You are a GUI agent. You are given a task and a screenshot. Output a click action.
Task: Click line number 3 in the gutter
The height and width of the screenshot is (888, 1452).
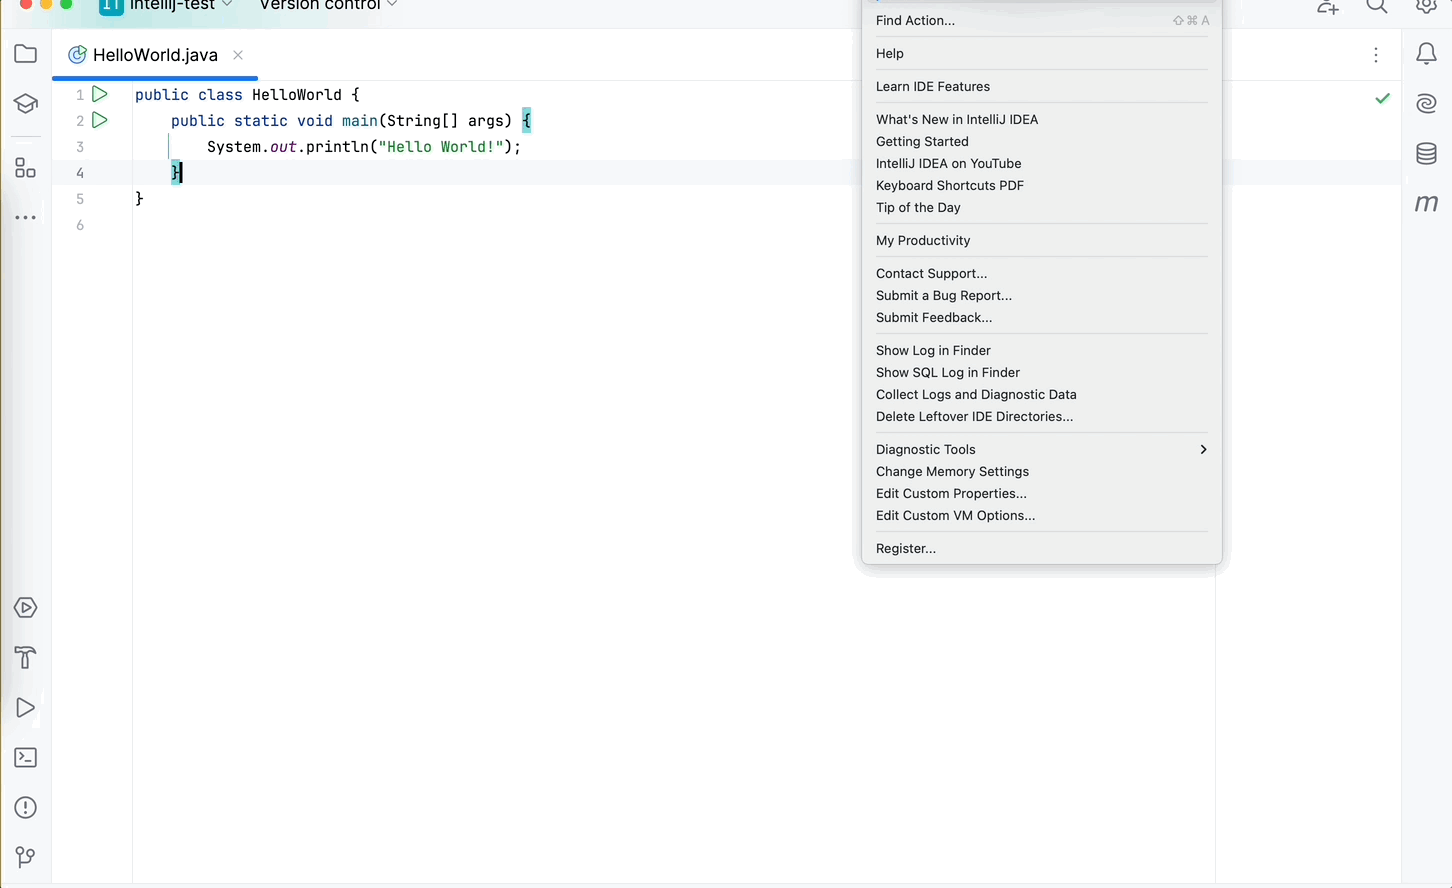[x=80, y=147]
